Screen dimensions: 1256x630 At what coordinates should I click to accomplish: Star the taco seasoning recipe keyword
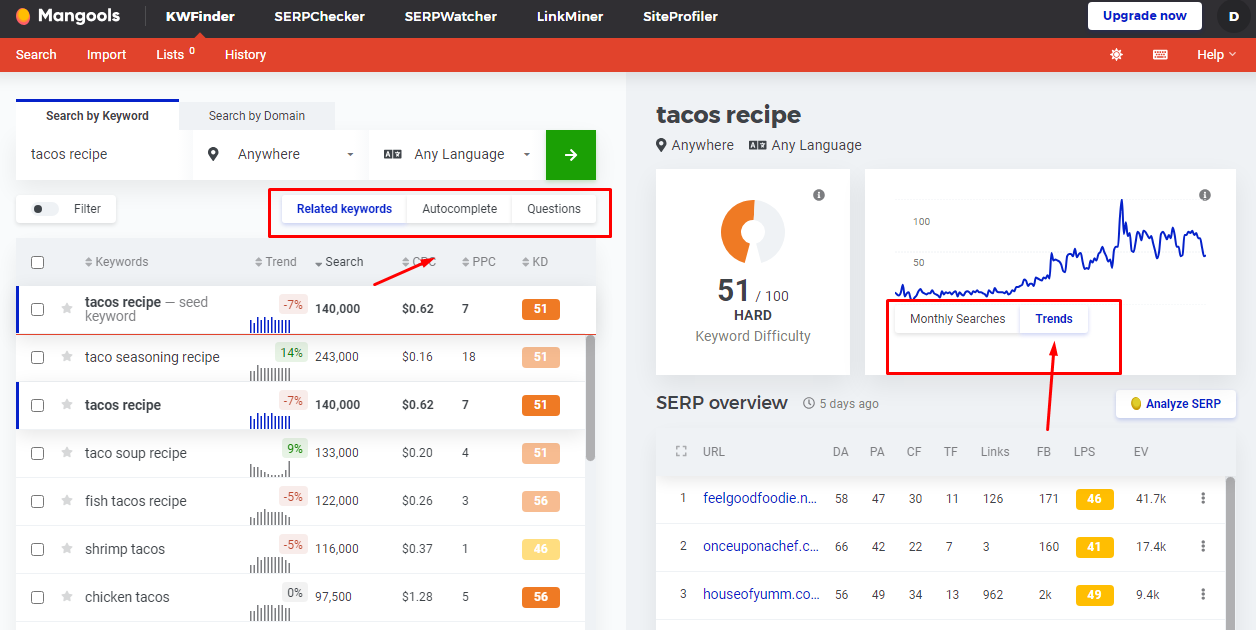(67, 357)
